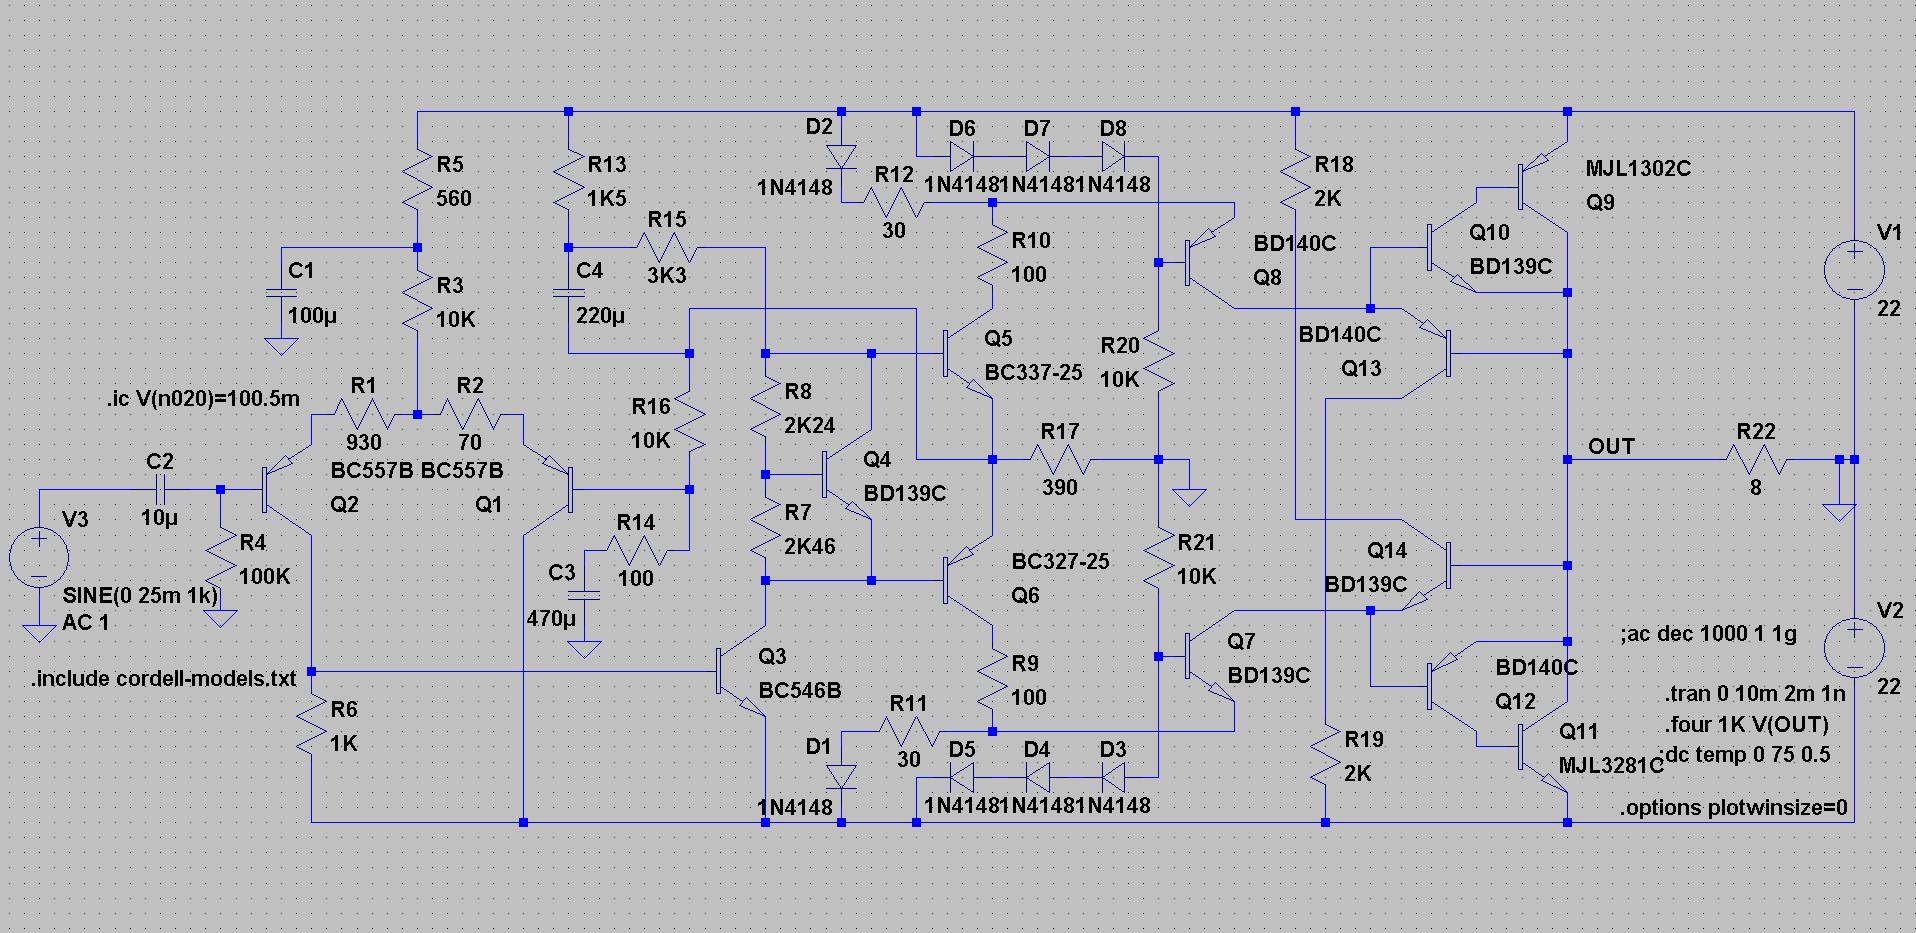Select capacitor C1 symbol

(x=281, y=293)
